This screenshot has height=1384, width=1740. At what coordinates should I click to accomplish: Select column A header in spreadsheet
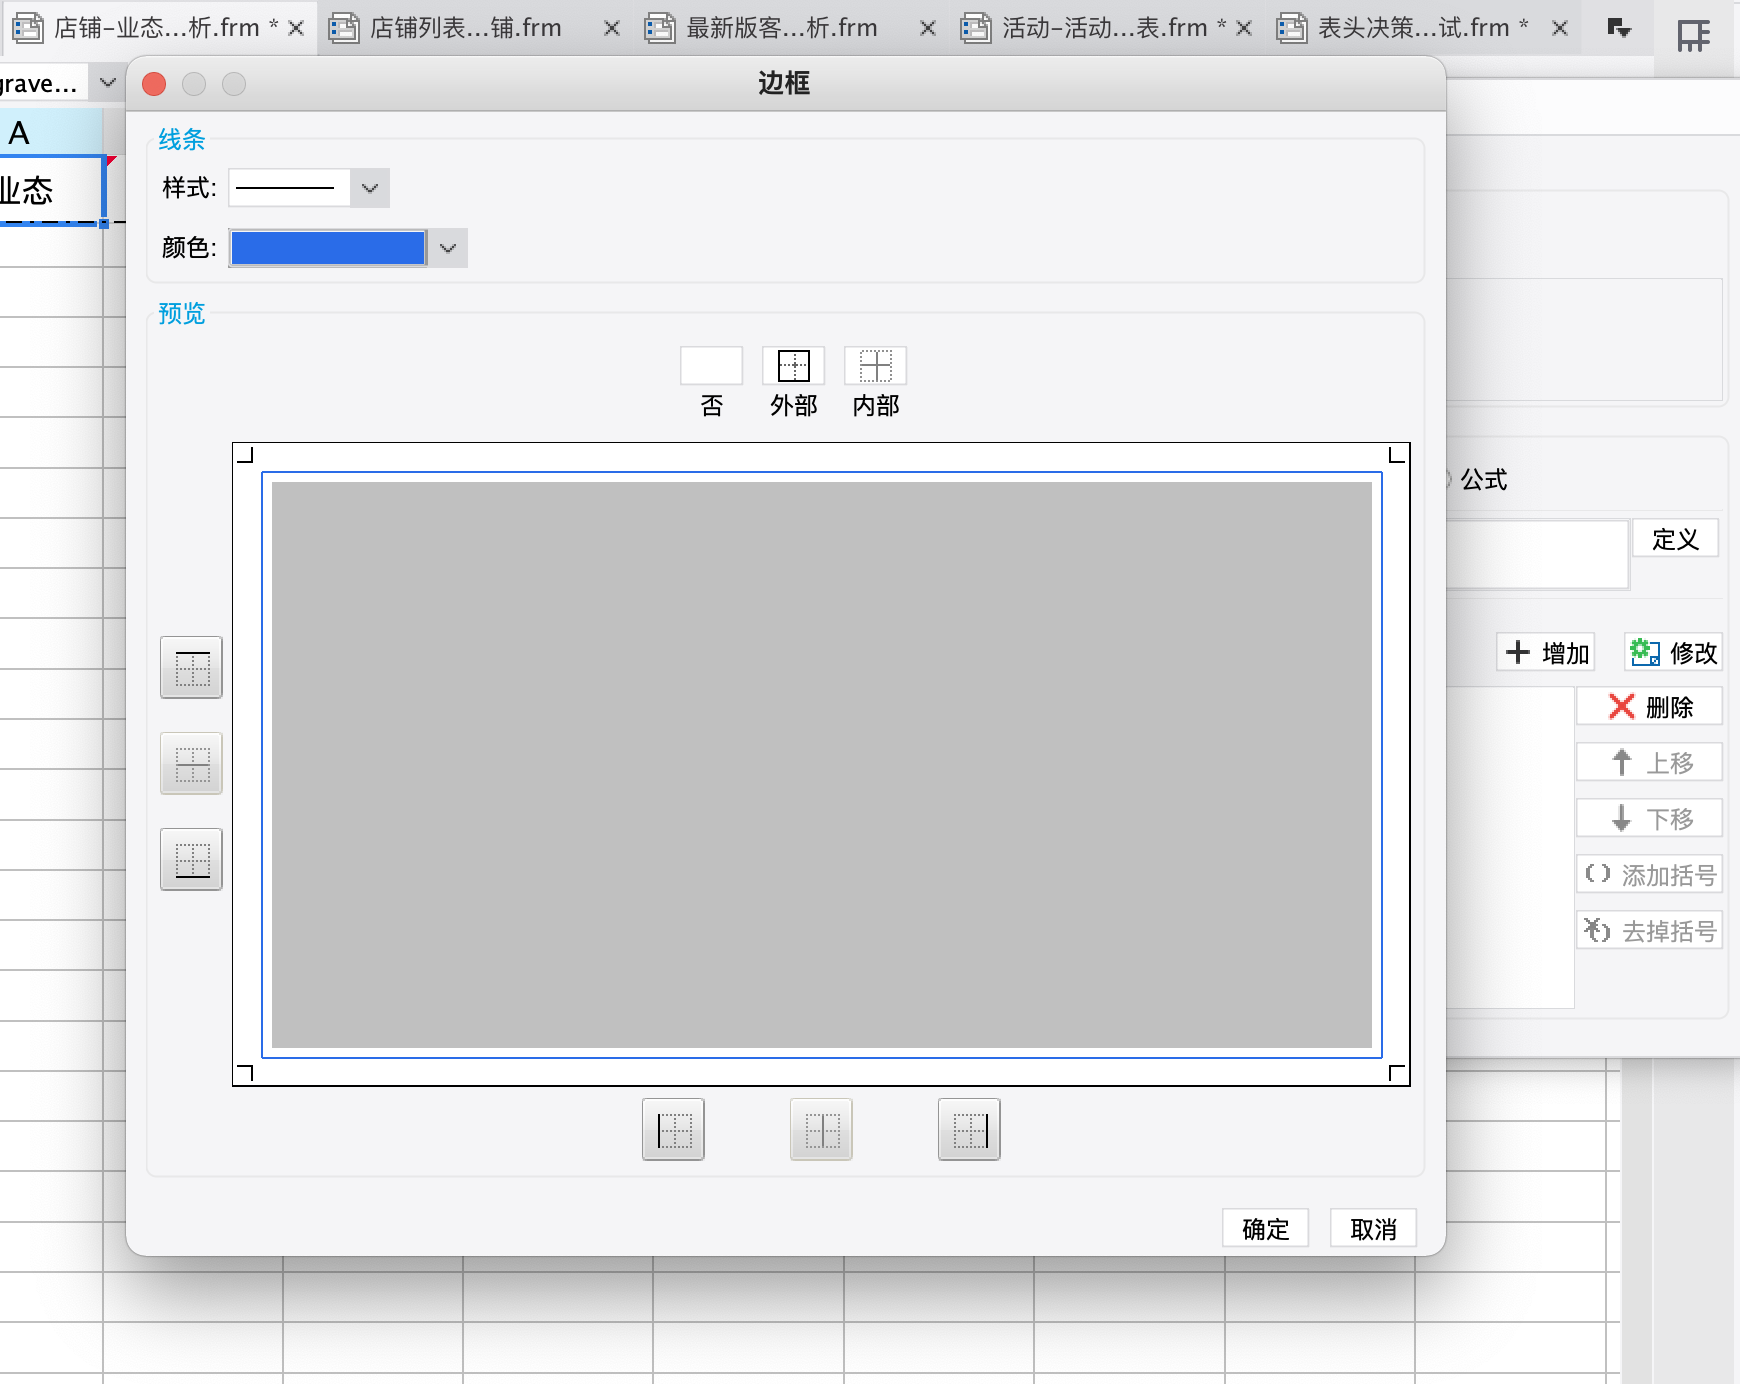[51, 132]
